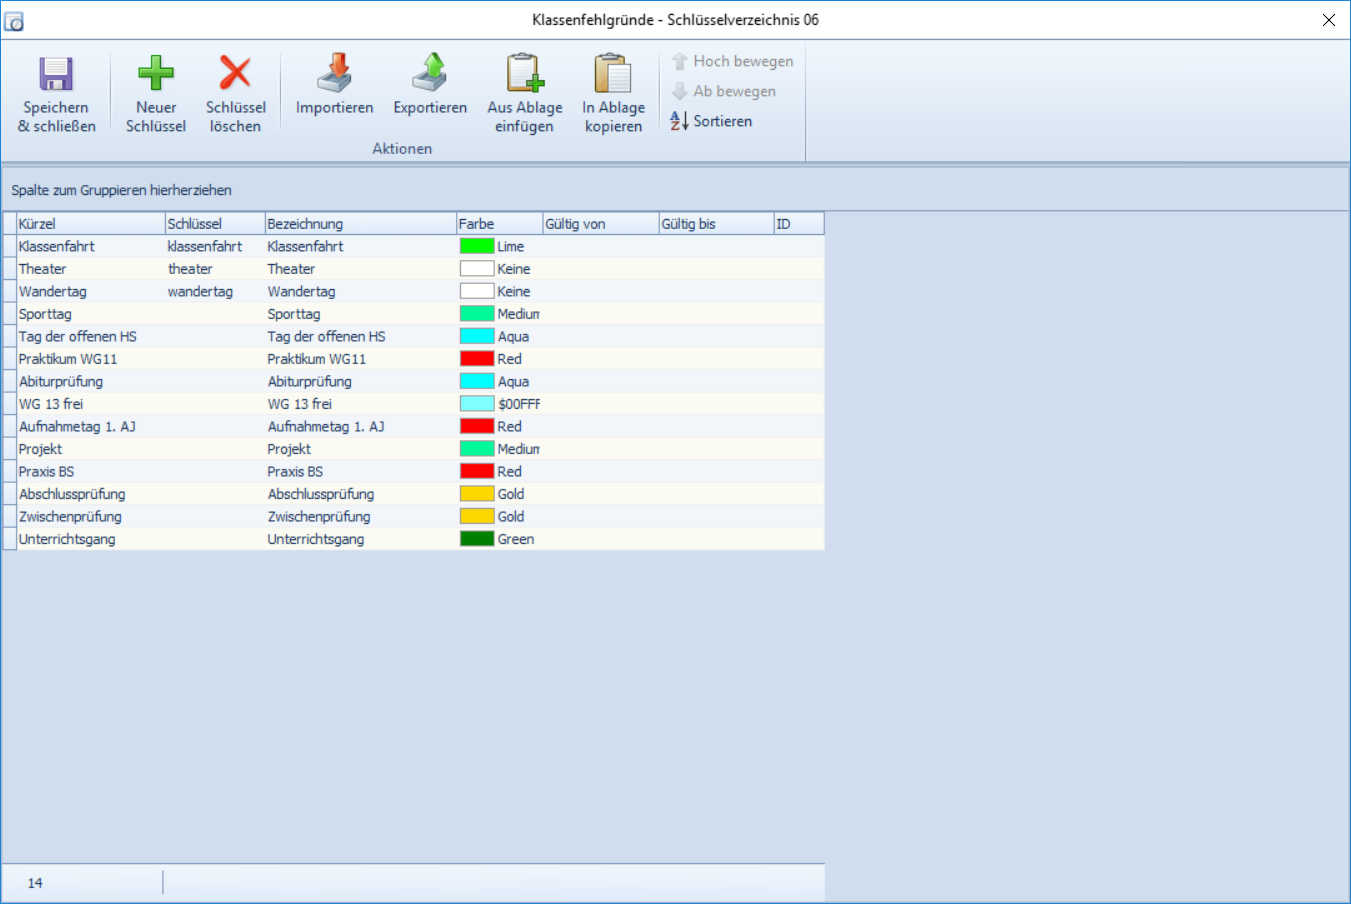Click the Speichern & schließen save icon
This screenshot has width=1351, height=904.
(x=56, y=75)
